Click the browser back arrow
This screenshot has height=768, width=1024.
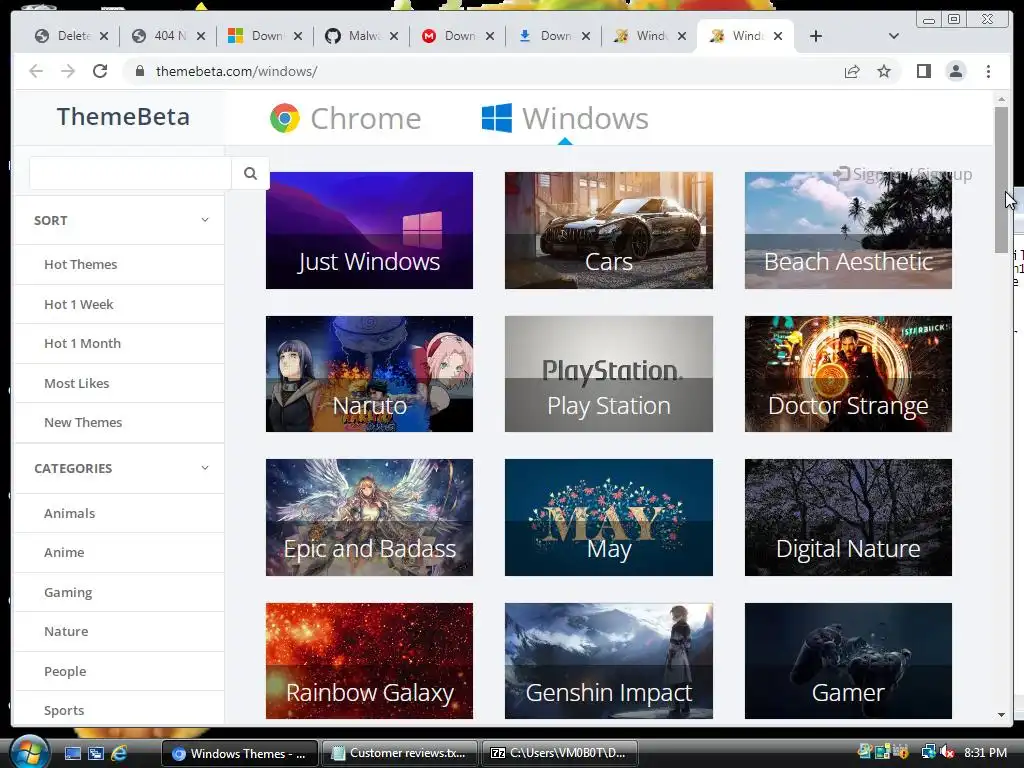[36, 71]
